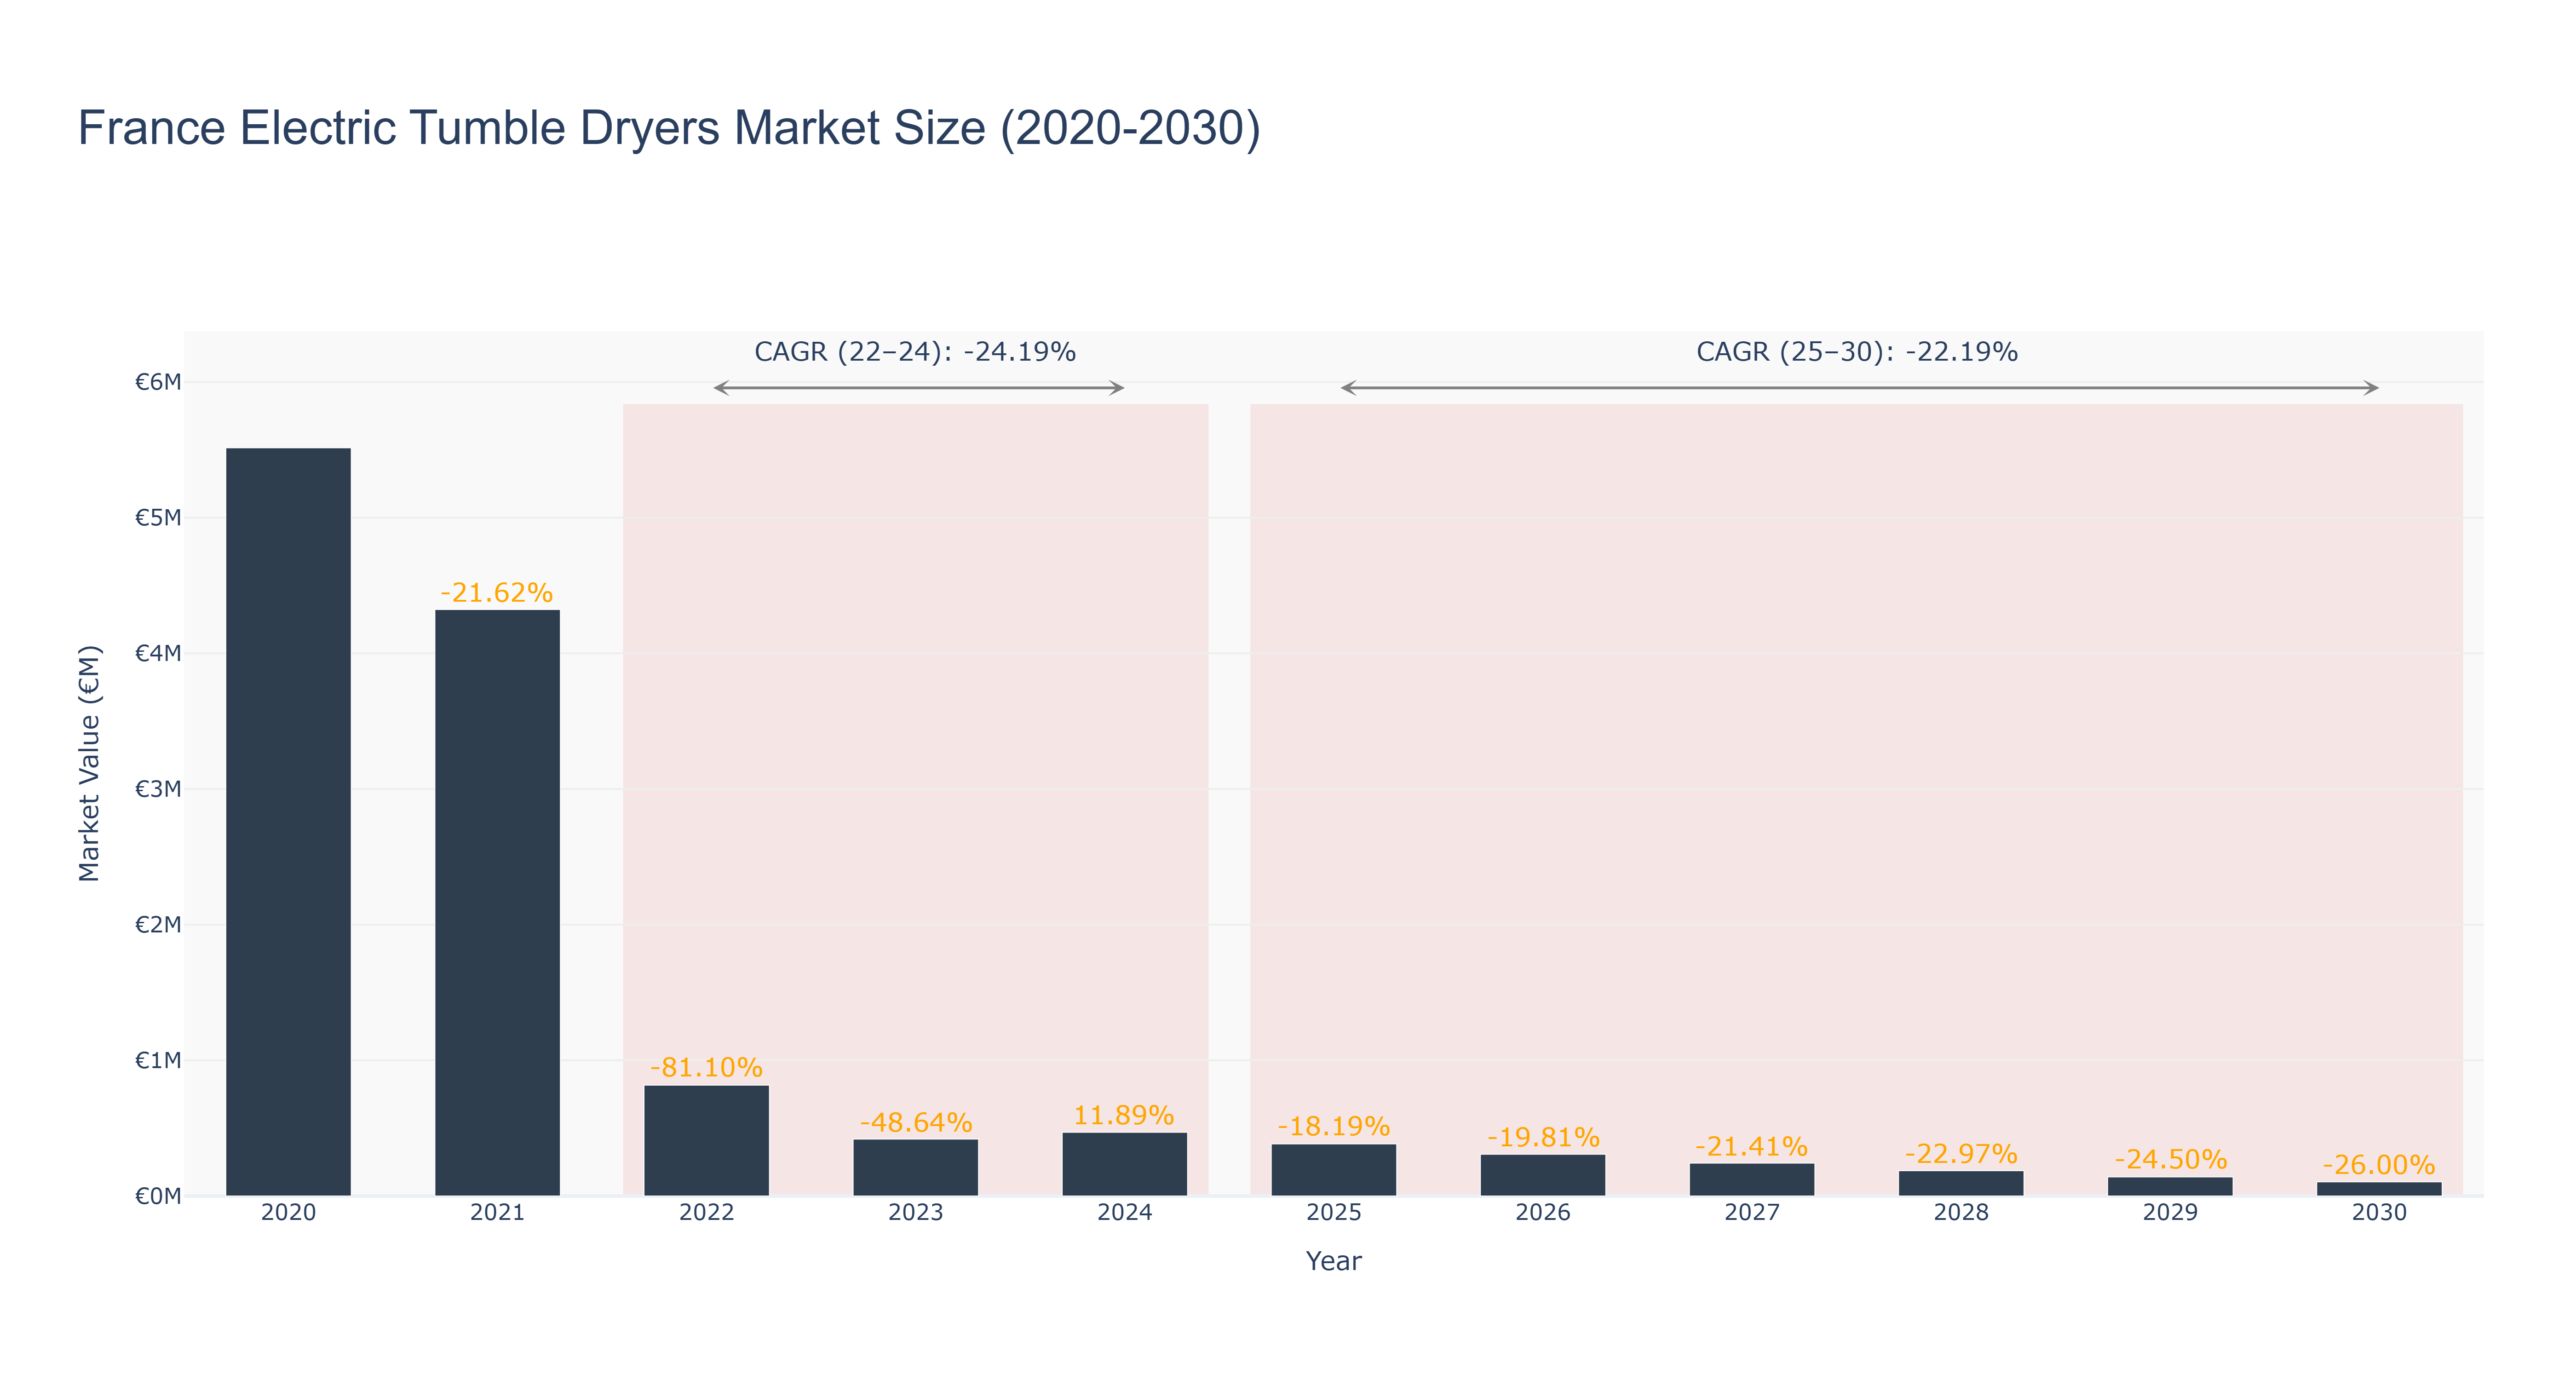Click the €5M y-axis tick label

158,518
